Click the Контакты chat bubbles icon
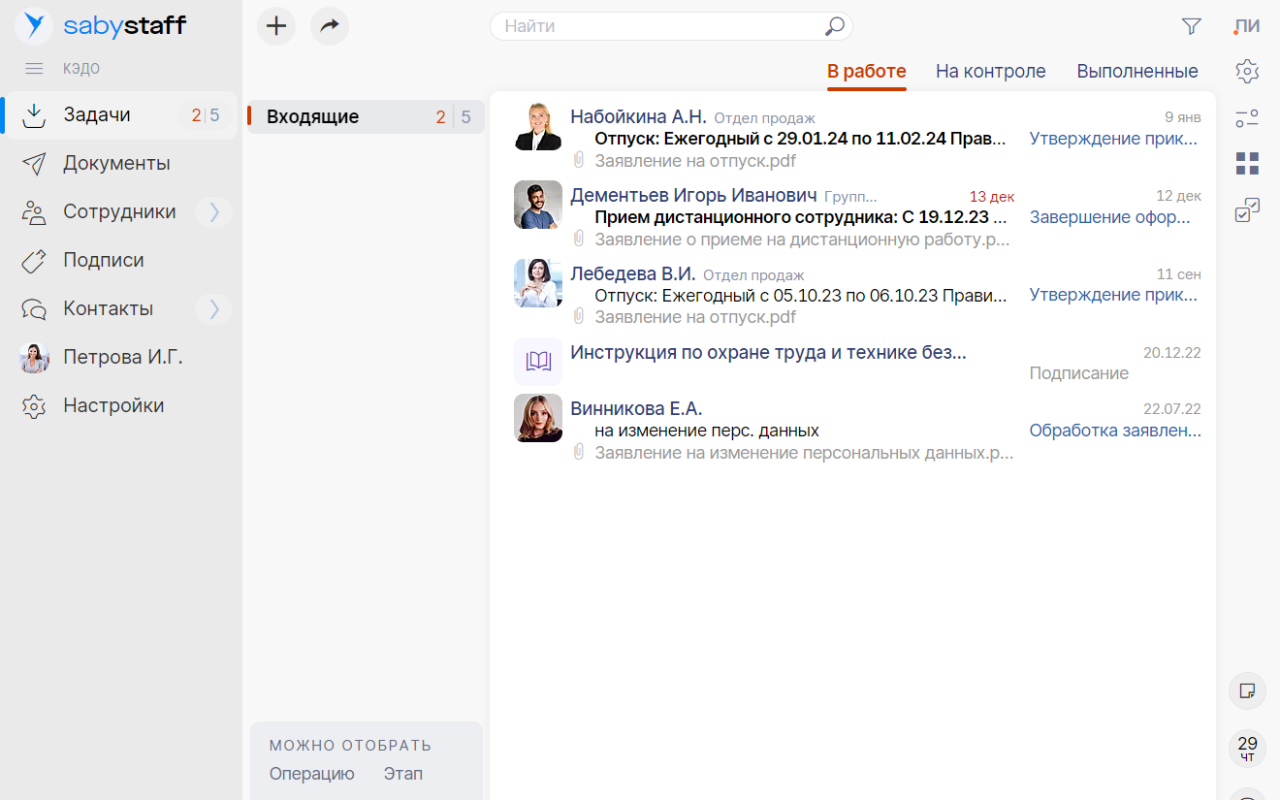 tap(34, 309)
